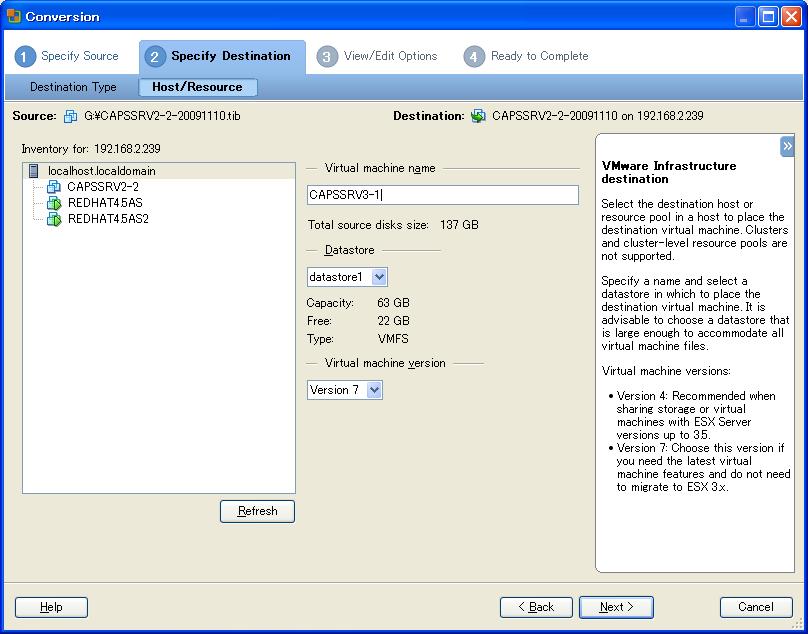Click 'Inventory for: 192.168.2.239' label
Image resolution: width=808 pixels, height=634 pixels.
(91, 149)
